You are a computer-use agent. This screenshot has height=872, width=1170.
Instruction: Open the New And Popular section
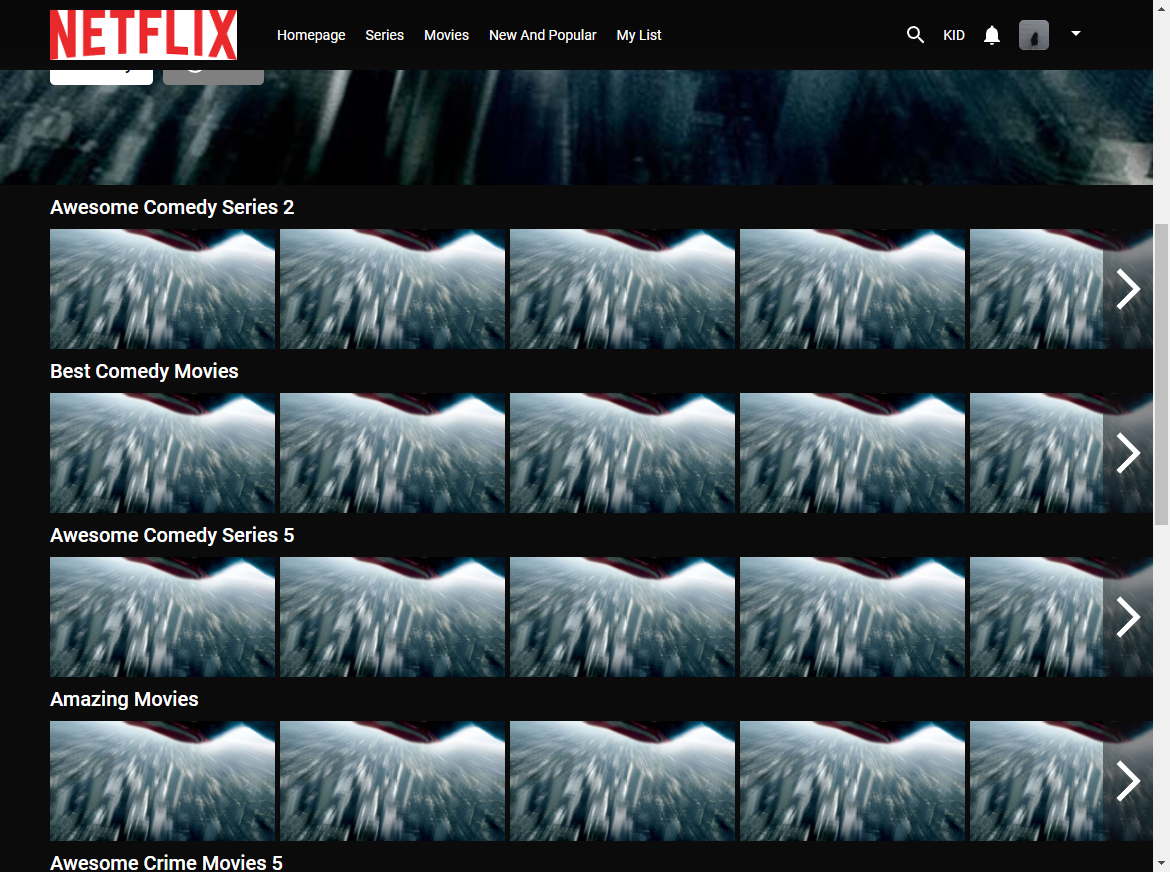[543, 35]
